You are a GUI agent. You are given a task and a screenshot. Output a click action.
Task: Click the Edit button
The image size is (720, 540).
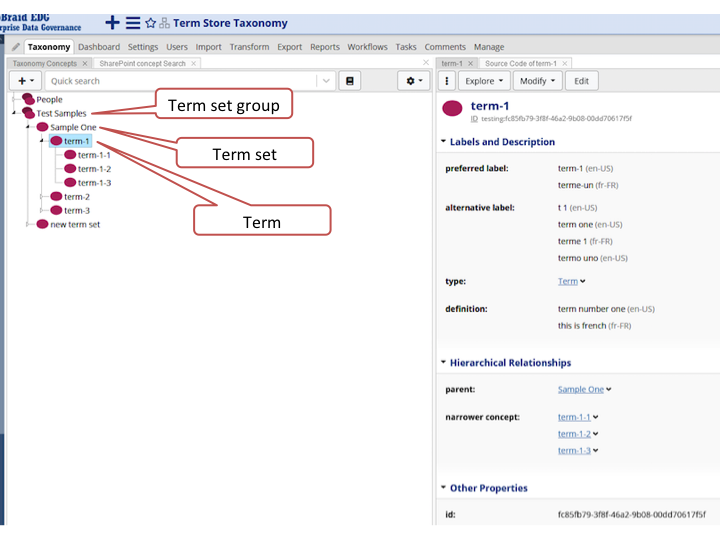[581, 81]
